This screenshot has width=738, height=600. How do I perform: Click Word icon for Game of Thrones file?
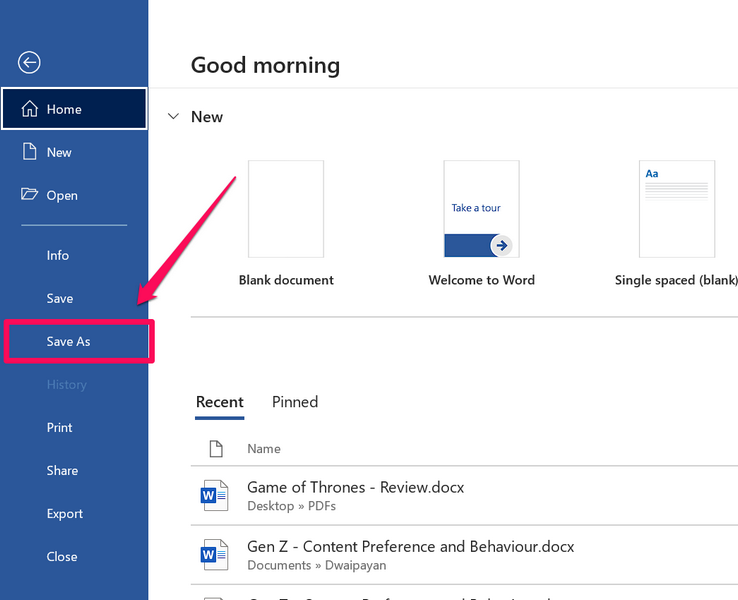[x=215, y=495]
